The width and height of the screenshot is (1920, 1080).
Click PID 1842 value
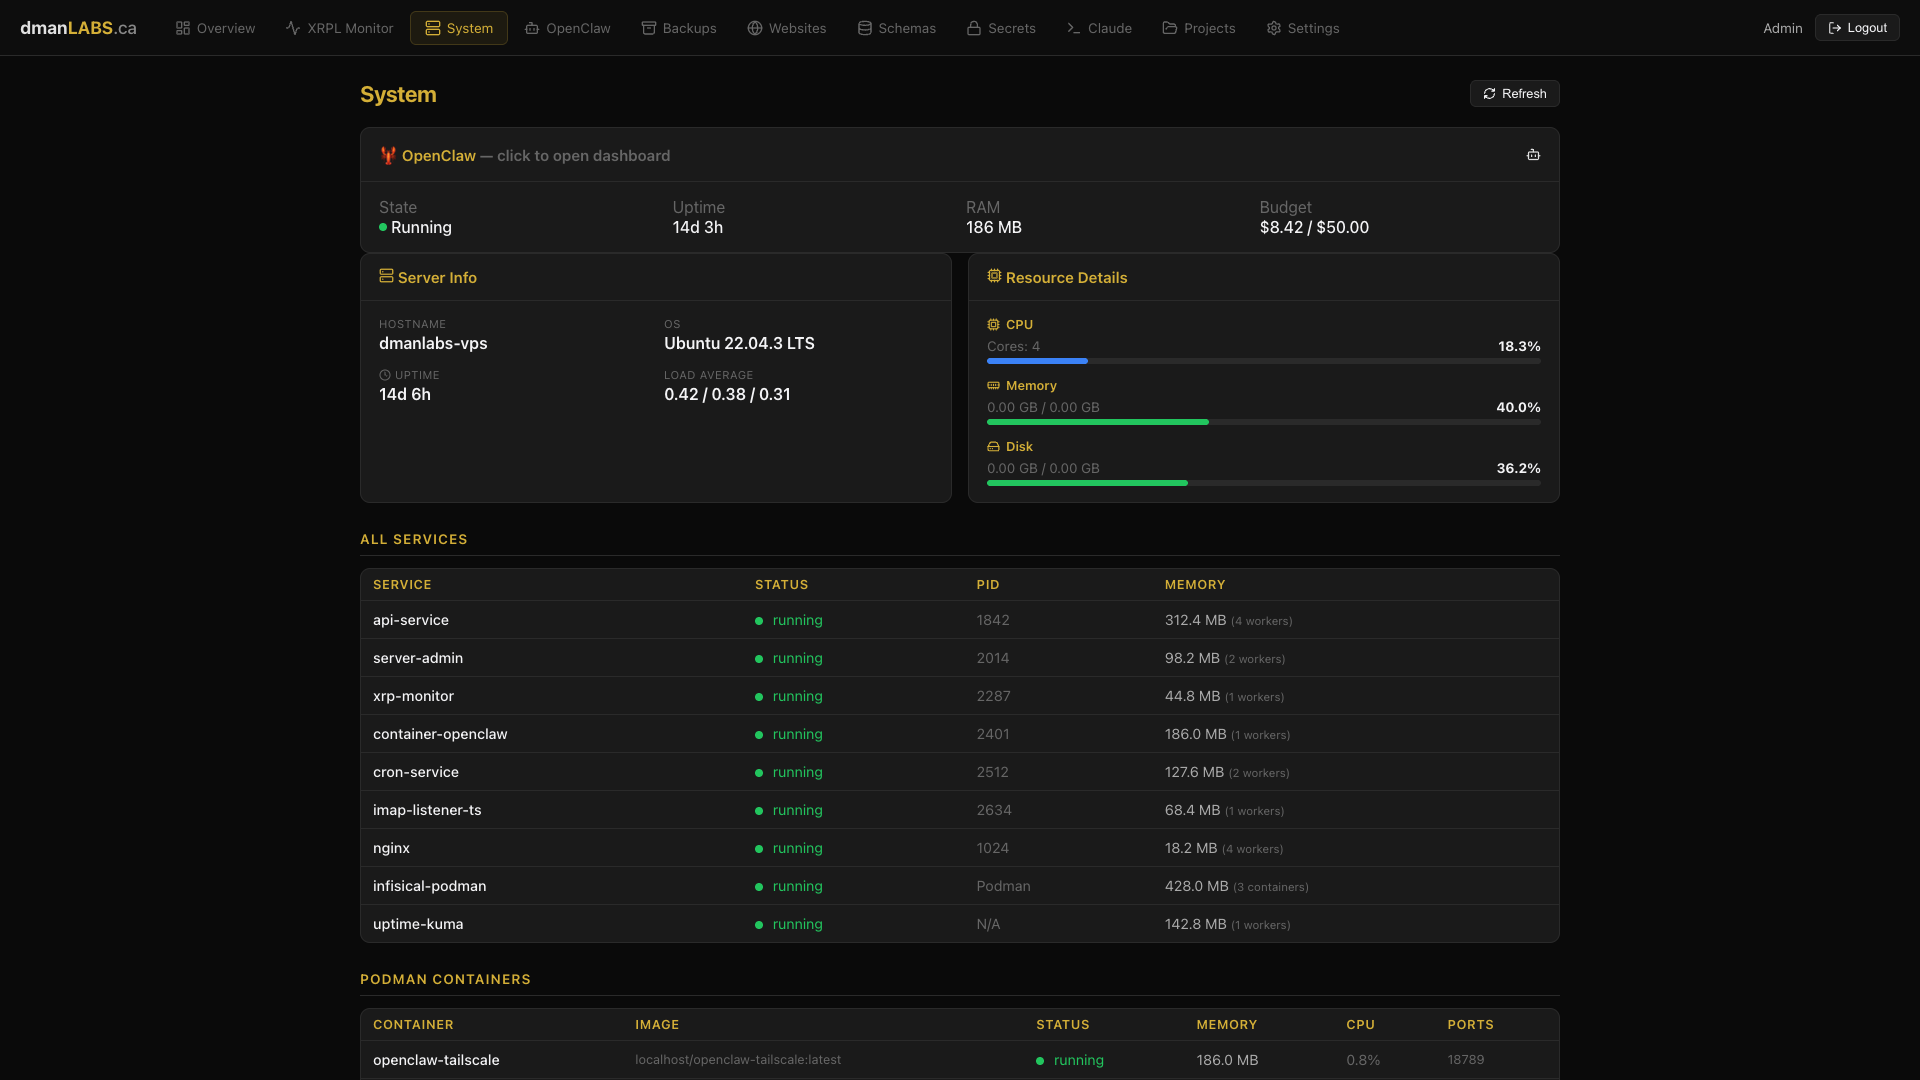pos(993,620)
